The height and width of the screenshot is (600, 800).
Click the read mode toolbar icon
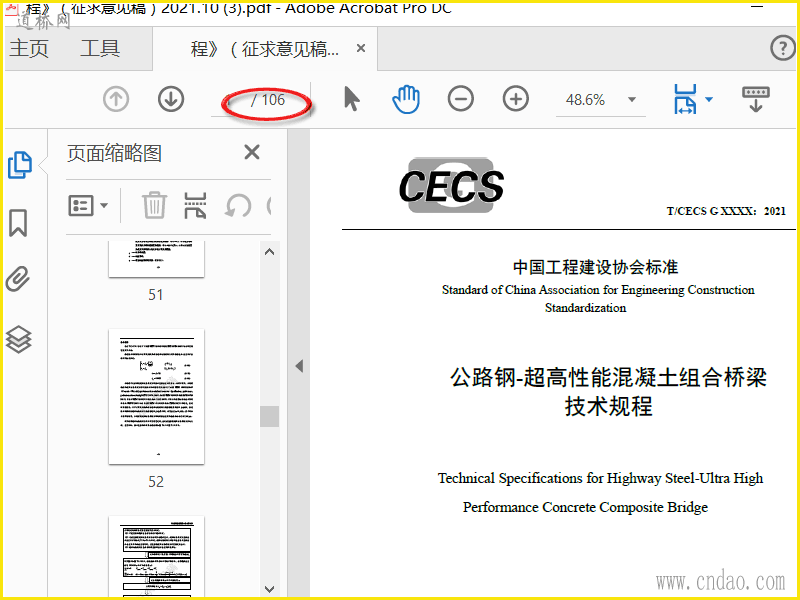tap(756, 99)
